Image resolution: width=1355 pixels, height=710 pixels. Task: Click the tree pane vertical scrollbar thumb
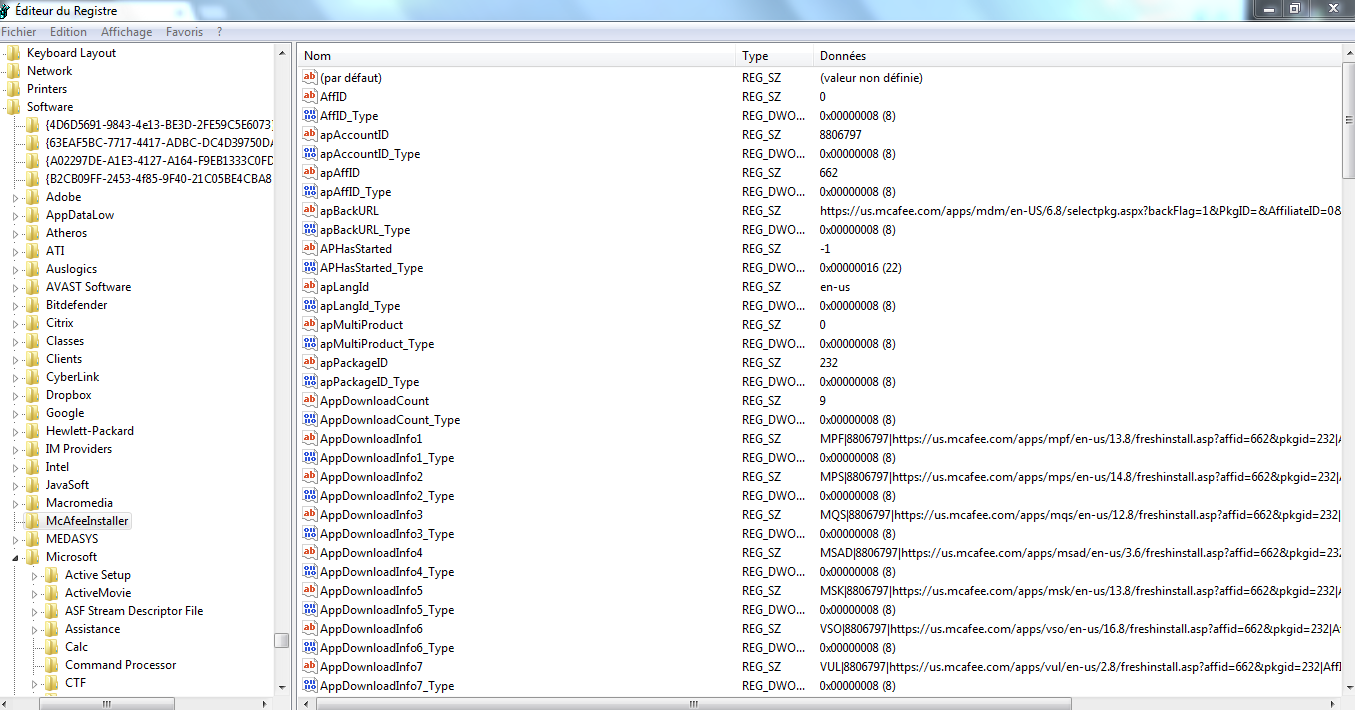pos(282,640)
